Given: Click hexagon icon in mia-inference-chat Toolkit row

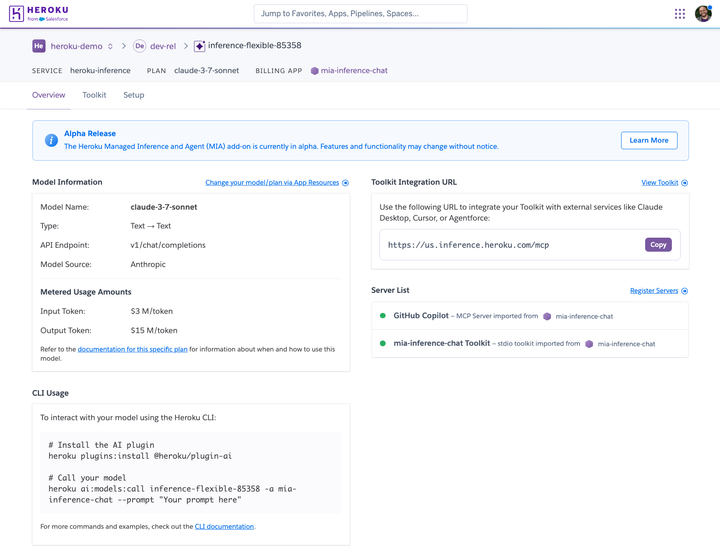Looking at the screenshot, I should click(589, 344).
